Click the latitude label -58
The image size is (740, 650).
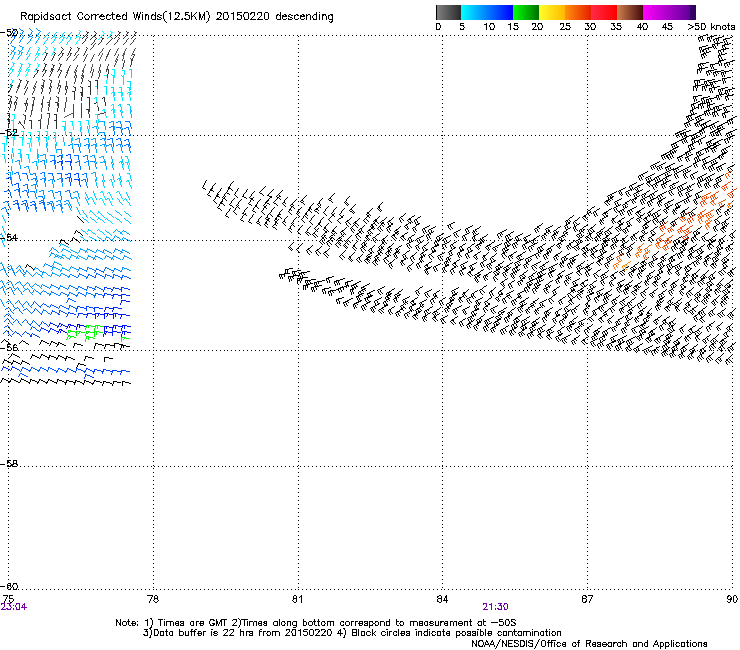click(x=9, y=464)
